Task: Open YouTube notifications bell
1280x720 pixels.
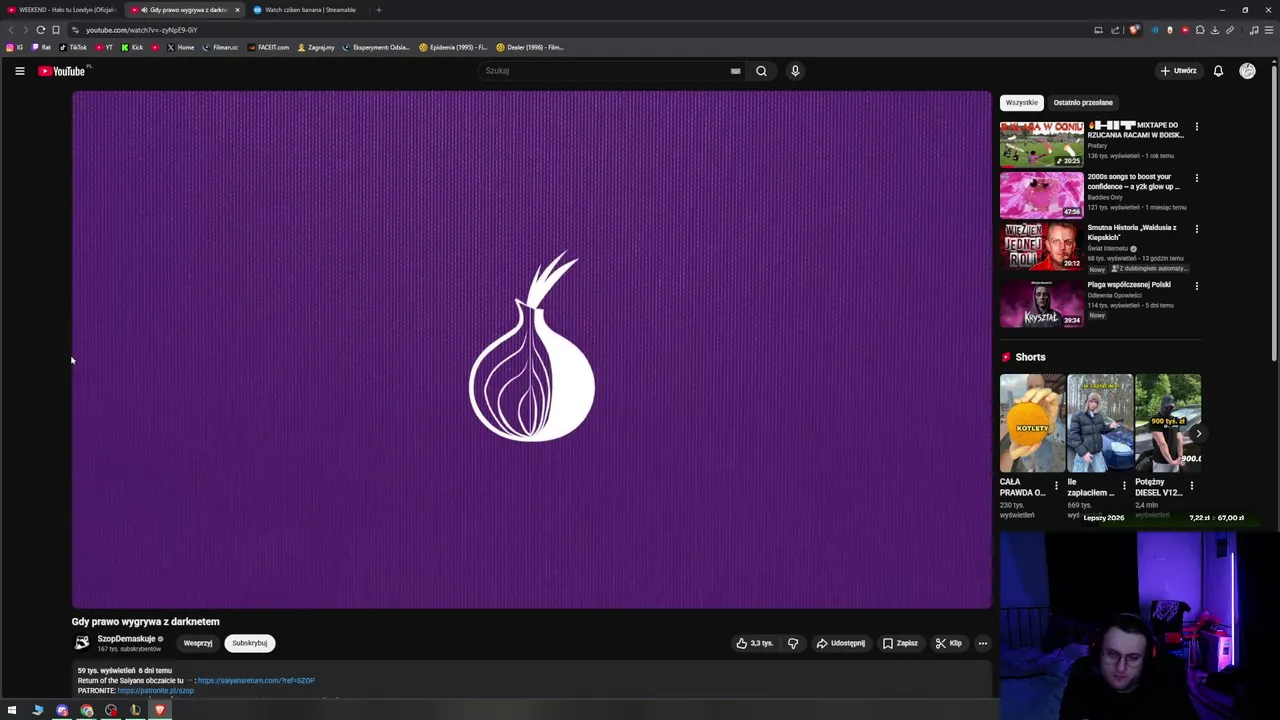Action: coord(1218,71)
